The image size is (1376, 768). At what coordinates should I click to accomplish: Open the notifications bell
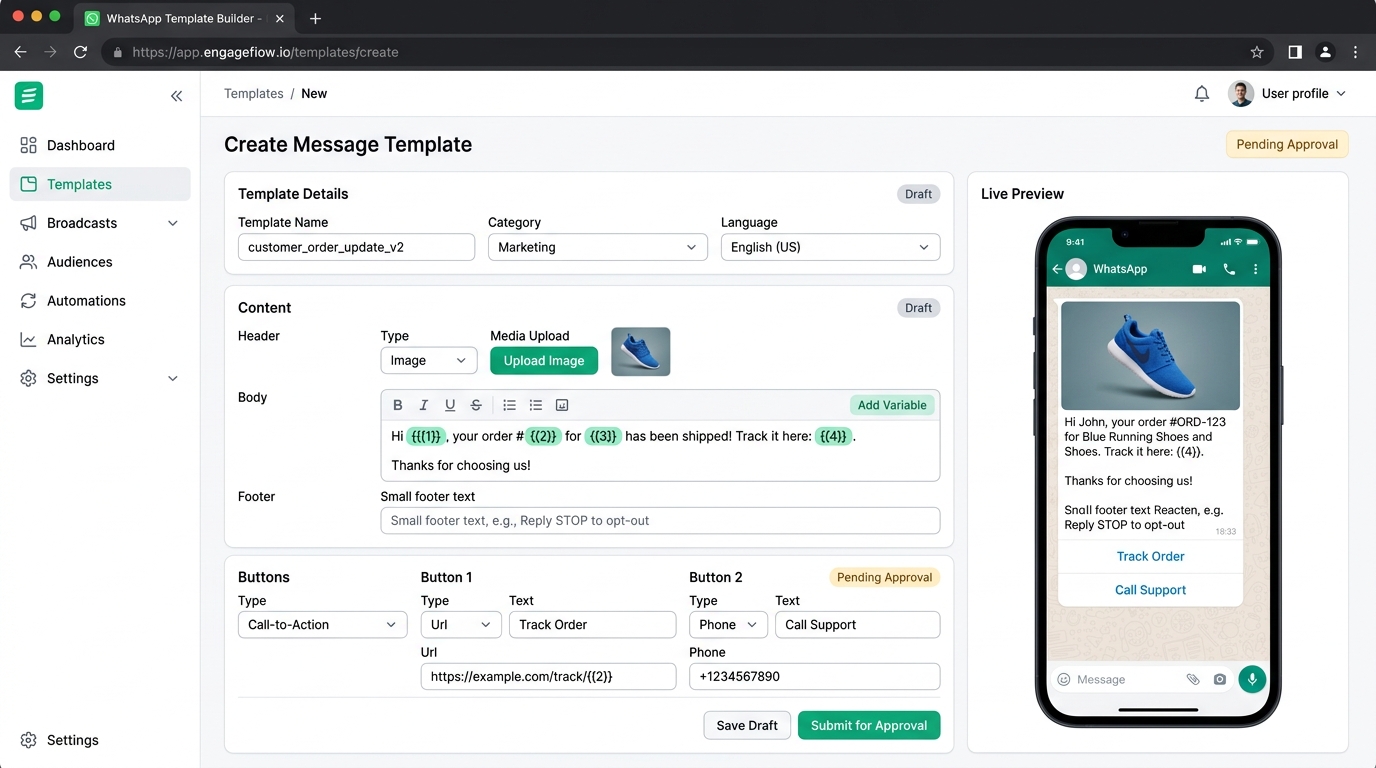pos(1202,94)
